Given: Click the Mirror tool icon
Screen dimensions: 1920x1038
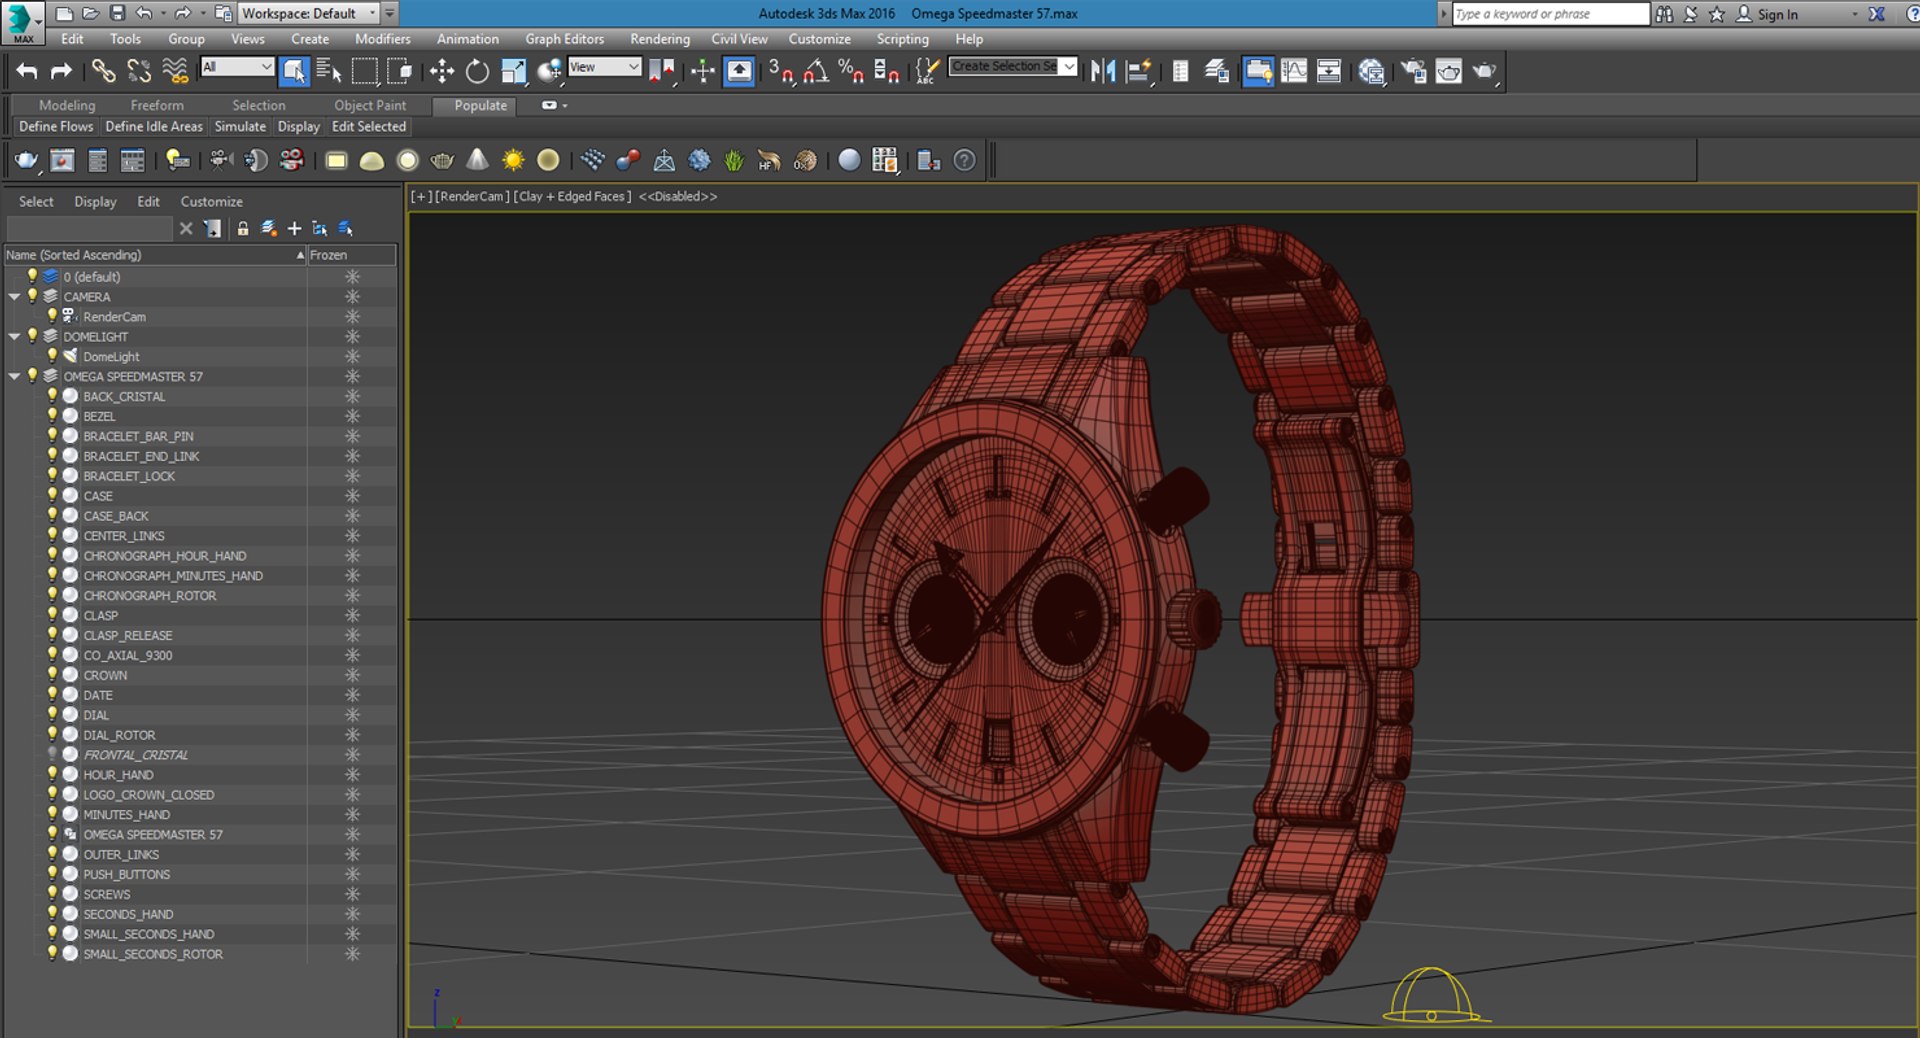Looking at the screenshot, I should 1103,71.
